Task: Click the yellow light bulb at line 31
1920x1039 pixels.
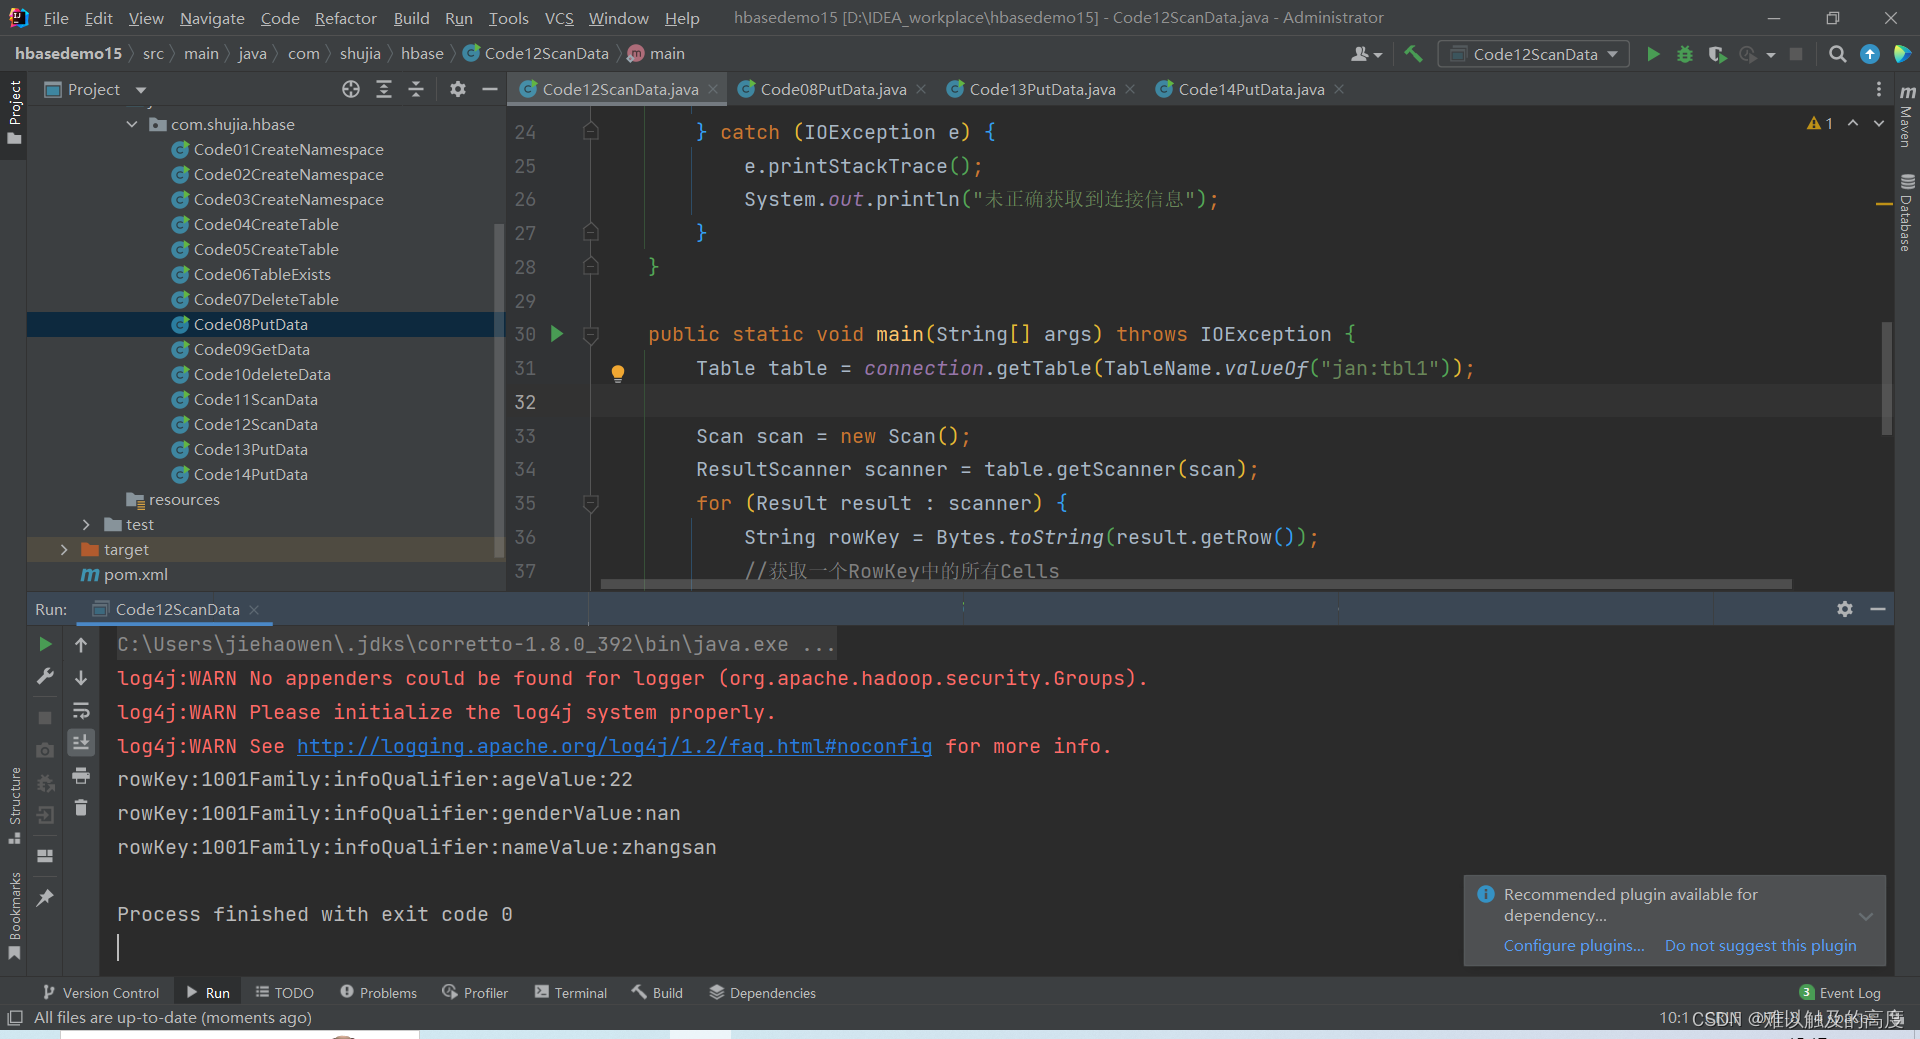Action: [618, 373]
